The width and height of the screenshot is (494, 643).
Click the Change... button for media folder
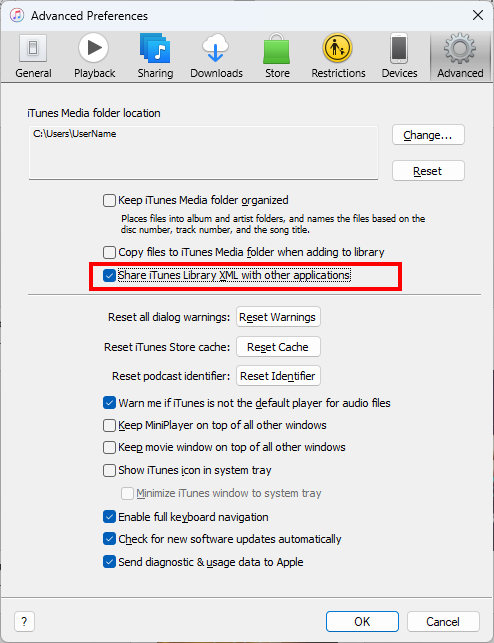[x=428, y=135]
